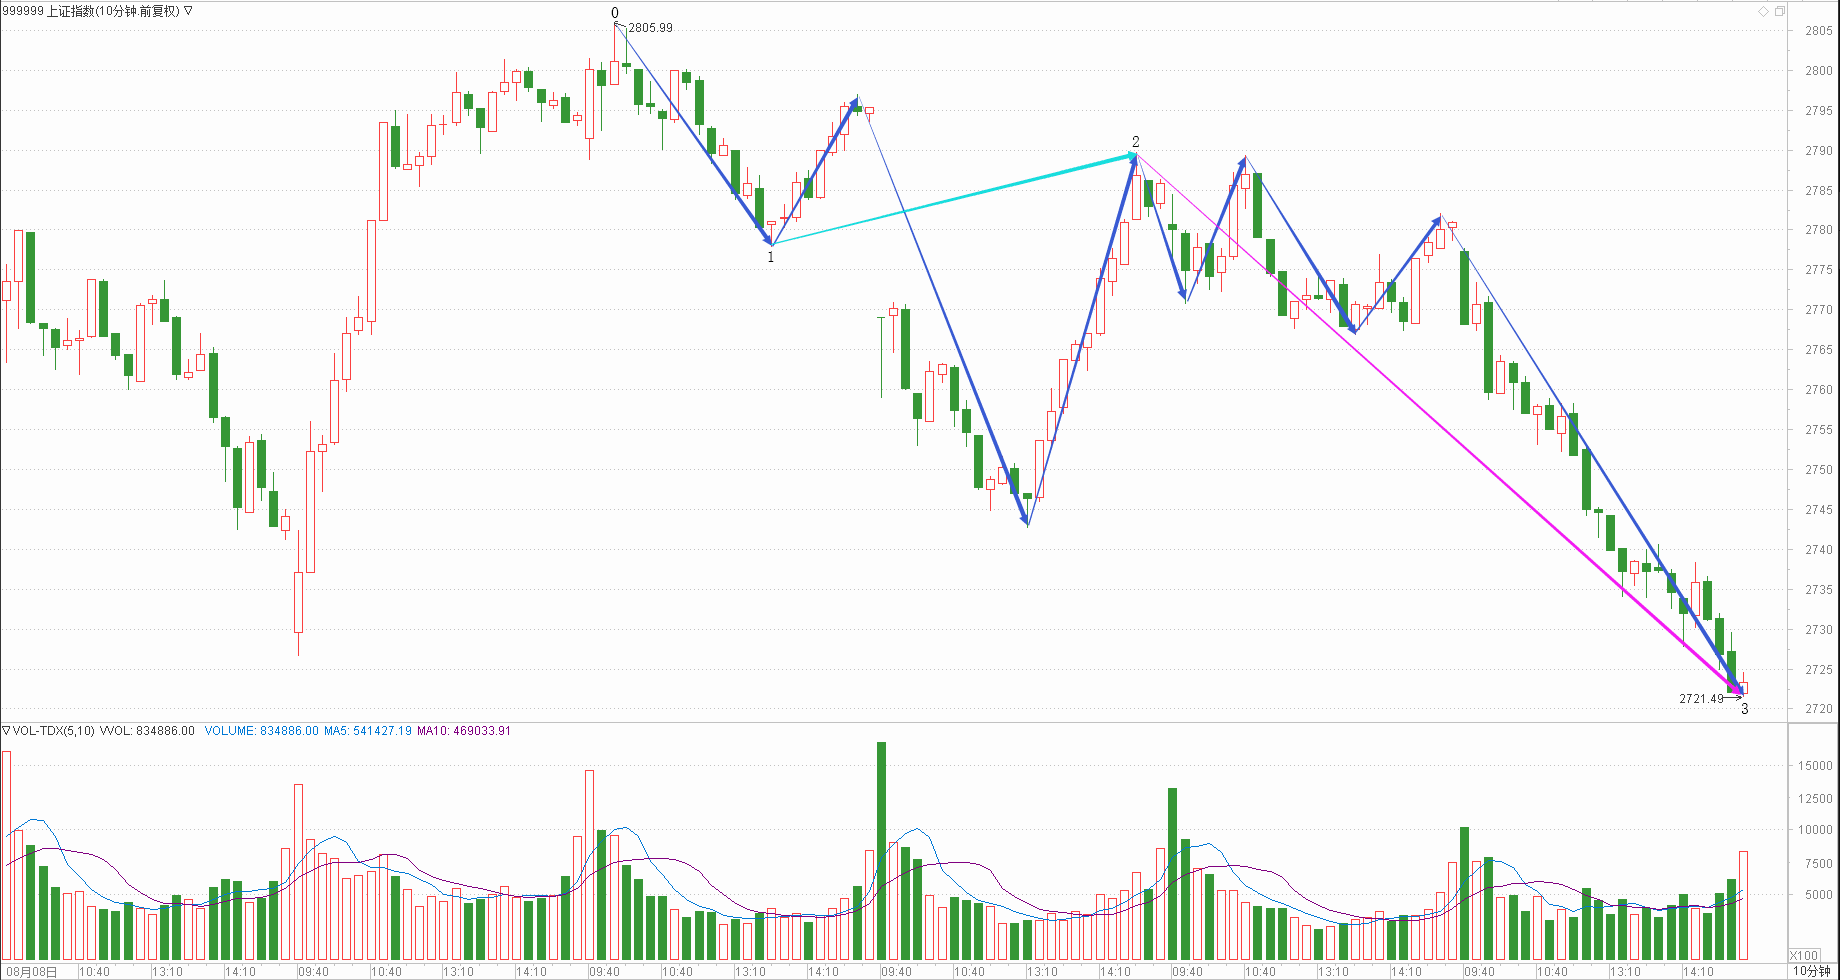The width and height of the screenshot is (1840, 980).
Task: Click the arrow marker beside the 2805.99 high
Action: tap(620, 26)
